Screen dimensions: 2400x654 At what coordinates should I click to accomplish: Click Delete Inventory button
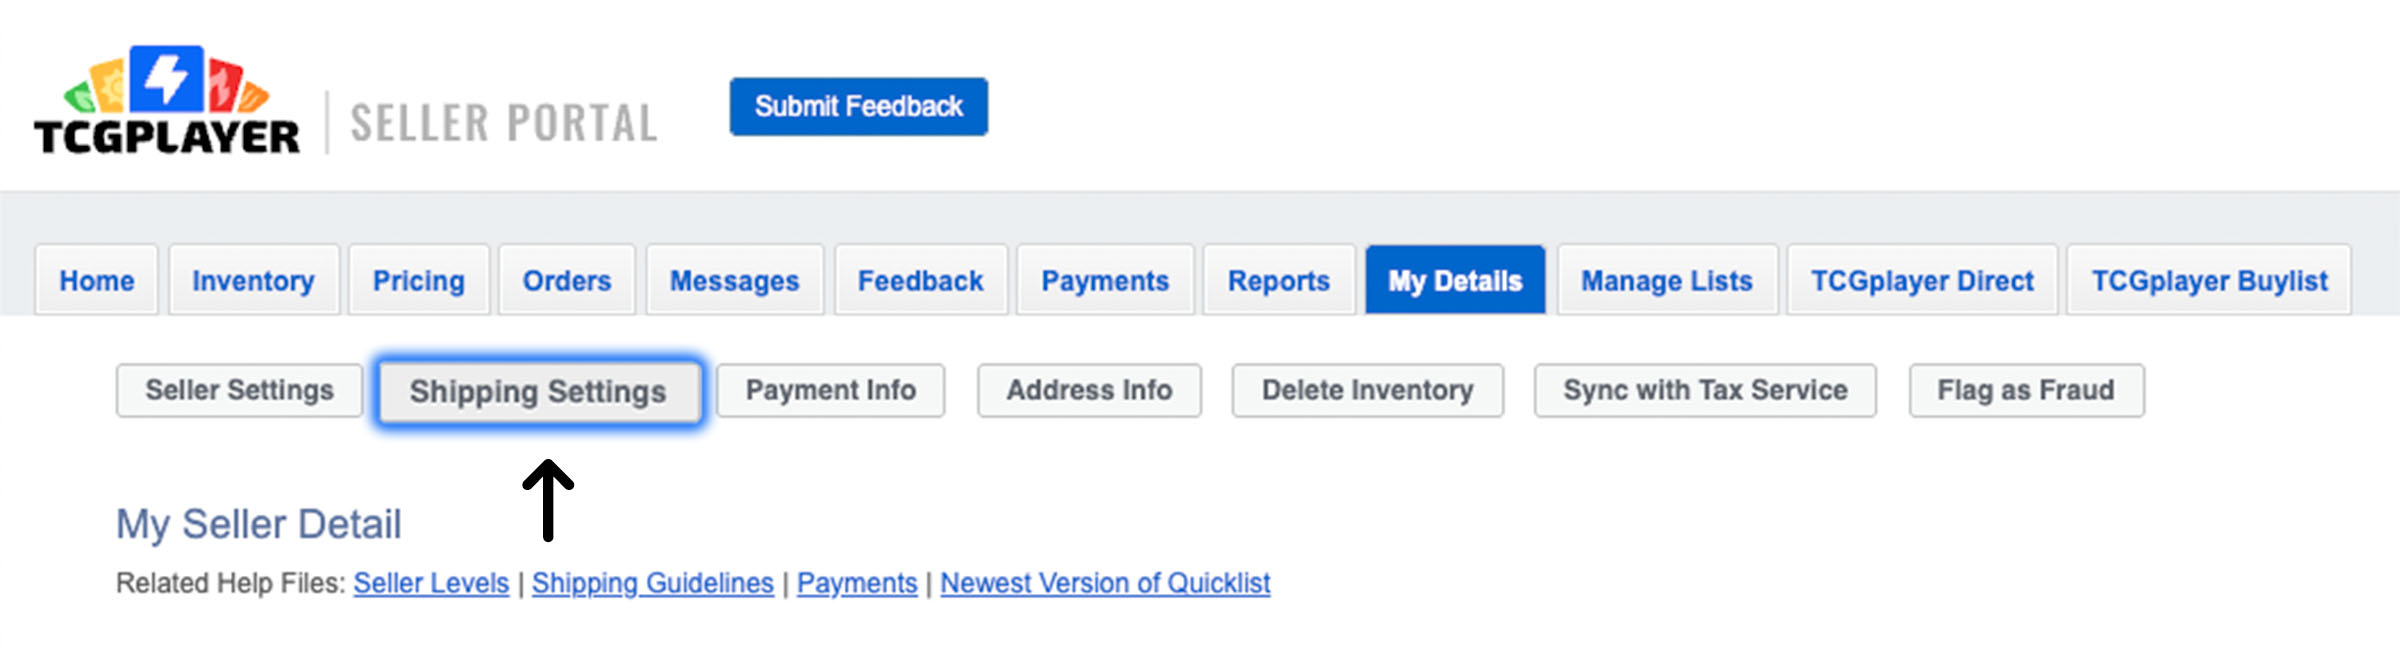pyautogui.click(x=1368, y=390)
